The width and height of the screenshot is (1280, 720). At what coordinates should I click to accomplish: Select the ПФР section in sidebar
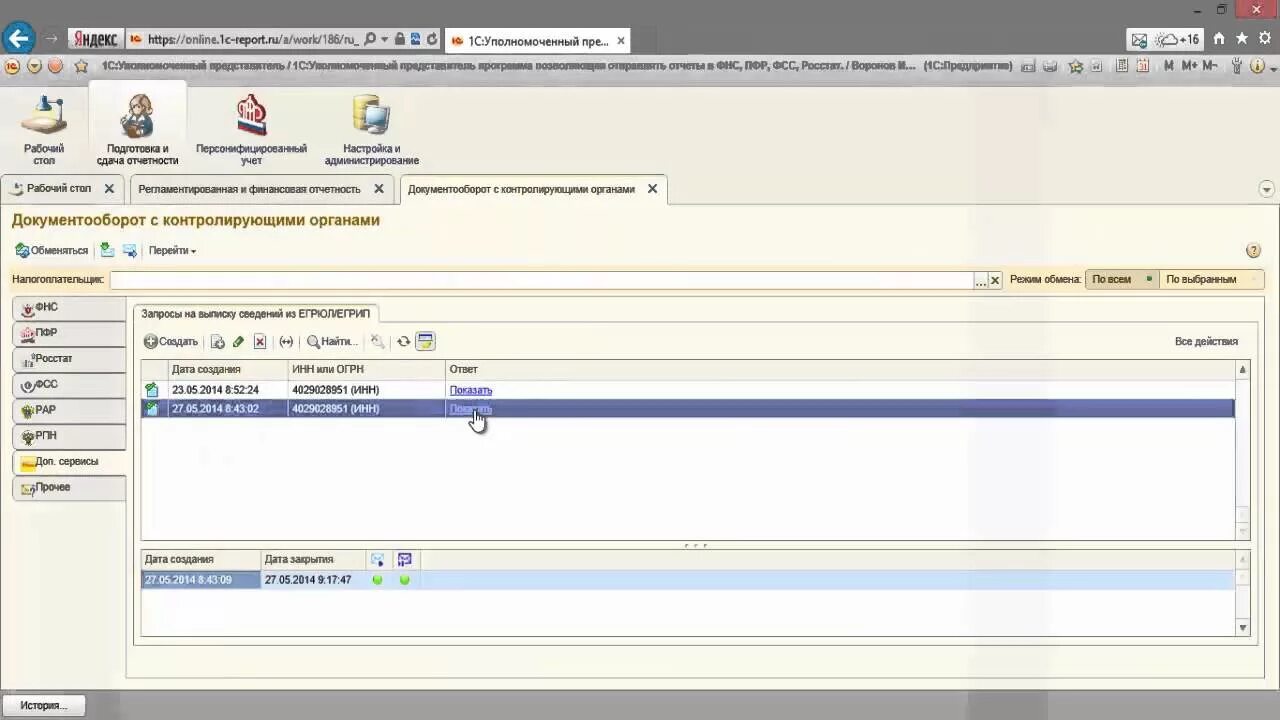click(69, 334)
